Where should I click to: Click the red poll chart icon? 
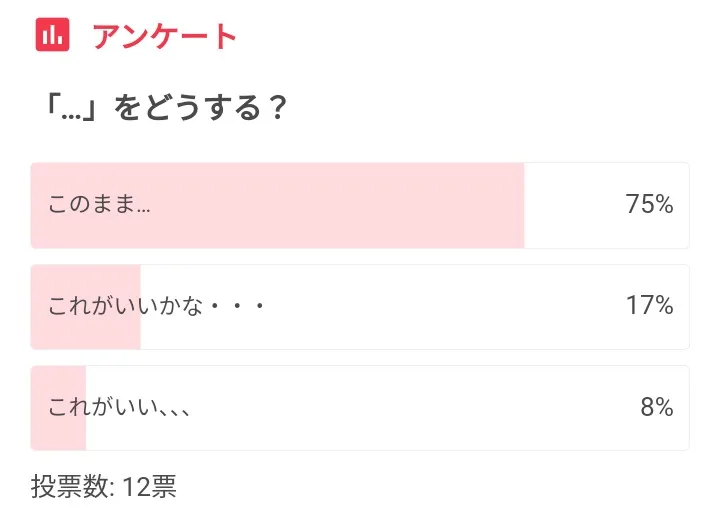pos(51,35)
